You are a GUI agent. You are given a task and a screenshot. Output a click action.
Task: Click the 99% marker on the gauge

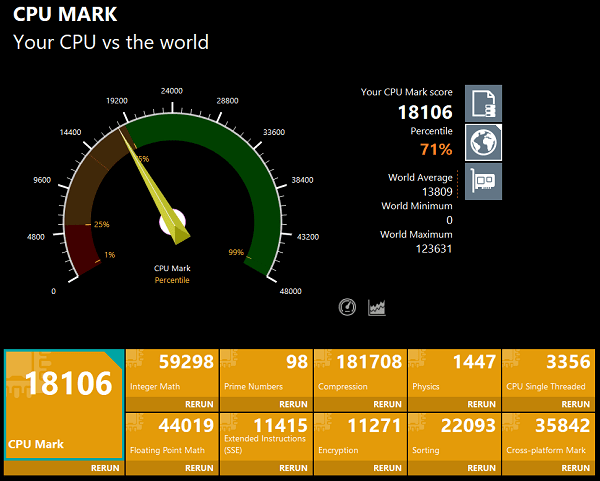[236, 252]
